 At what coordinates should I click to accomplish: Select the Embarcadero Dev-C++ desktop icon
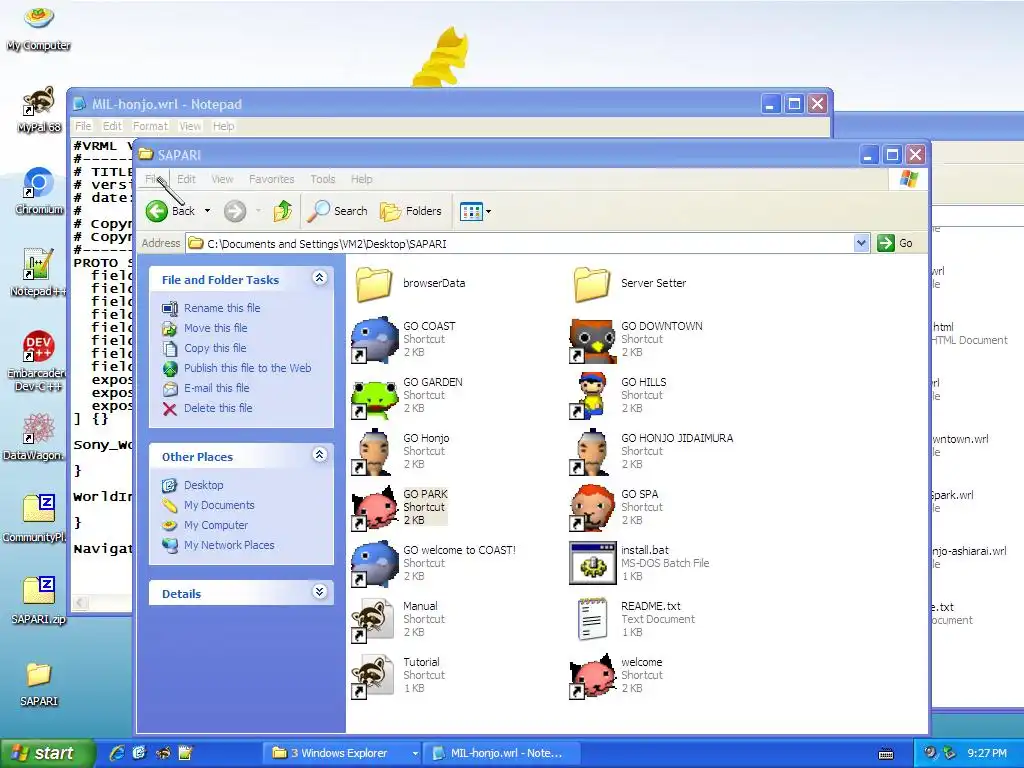pyautogui.click(x=36, y=361)
